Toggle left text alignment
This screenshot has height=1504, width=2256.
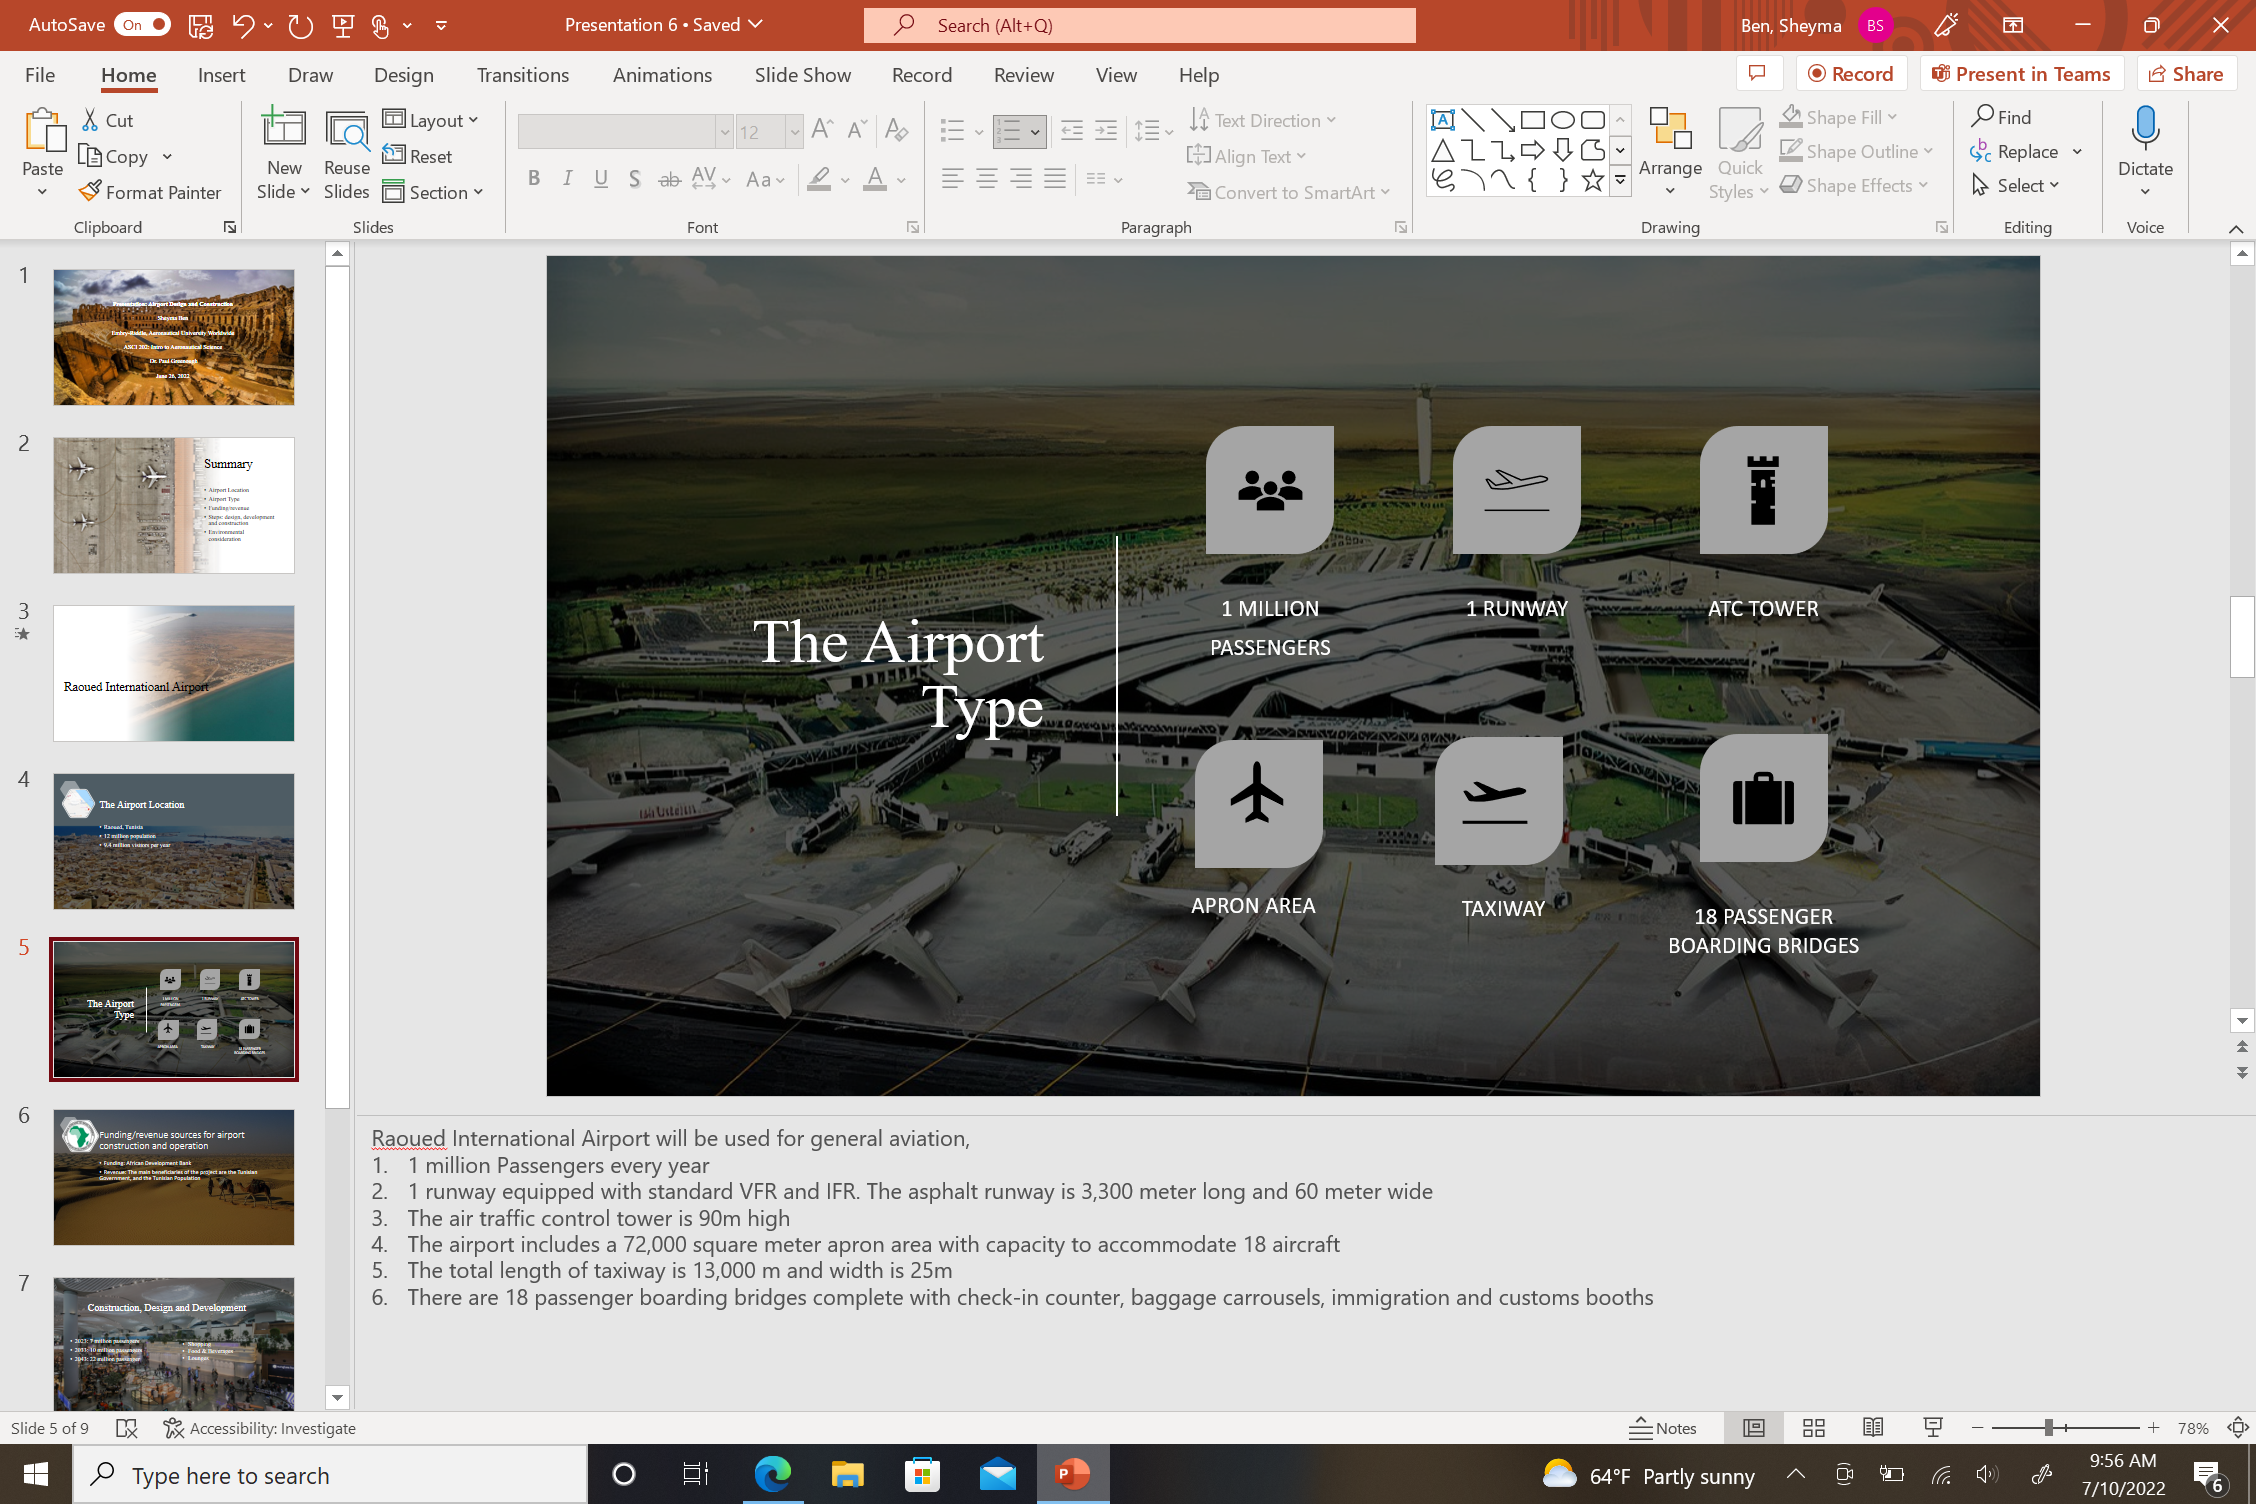(x=952, y=179)
